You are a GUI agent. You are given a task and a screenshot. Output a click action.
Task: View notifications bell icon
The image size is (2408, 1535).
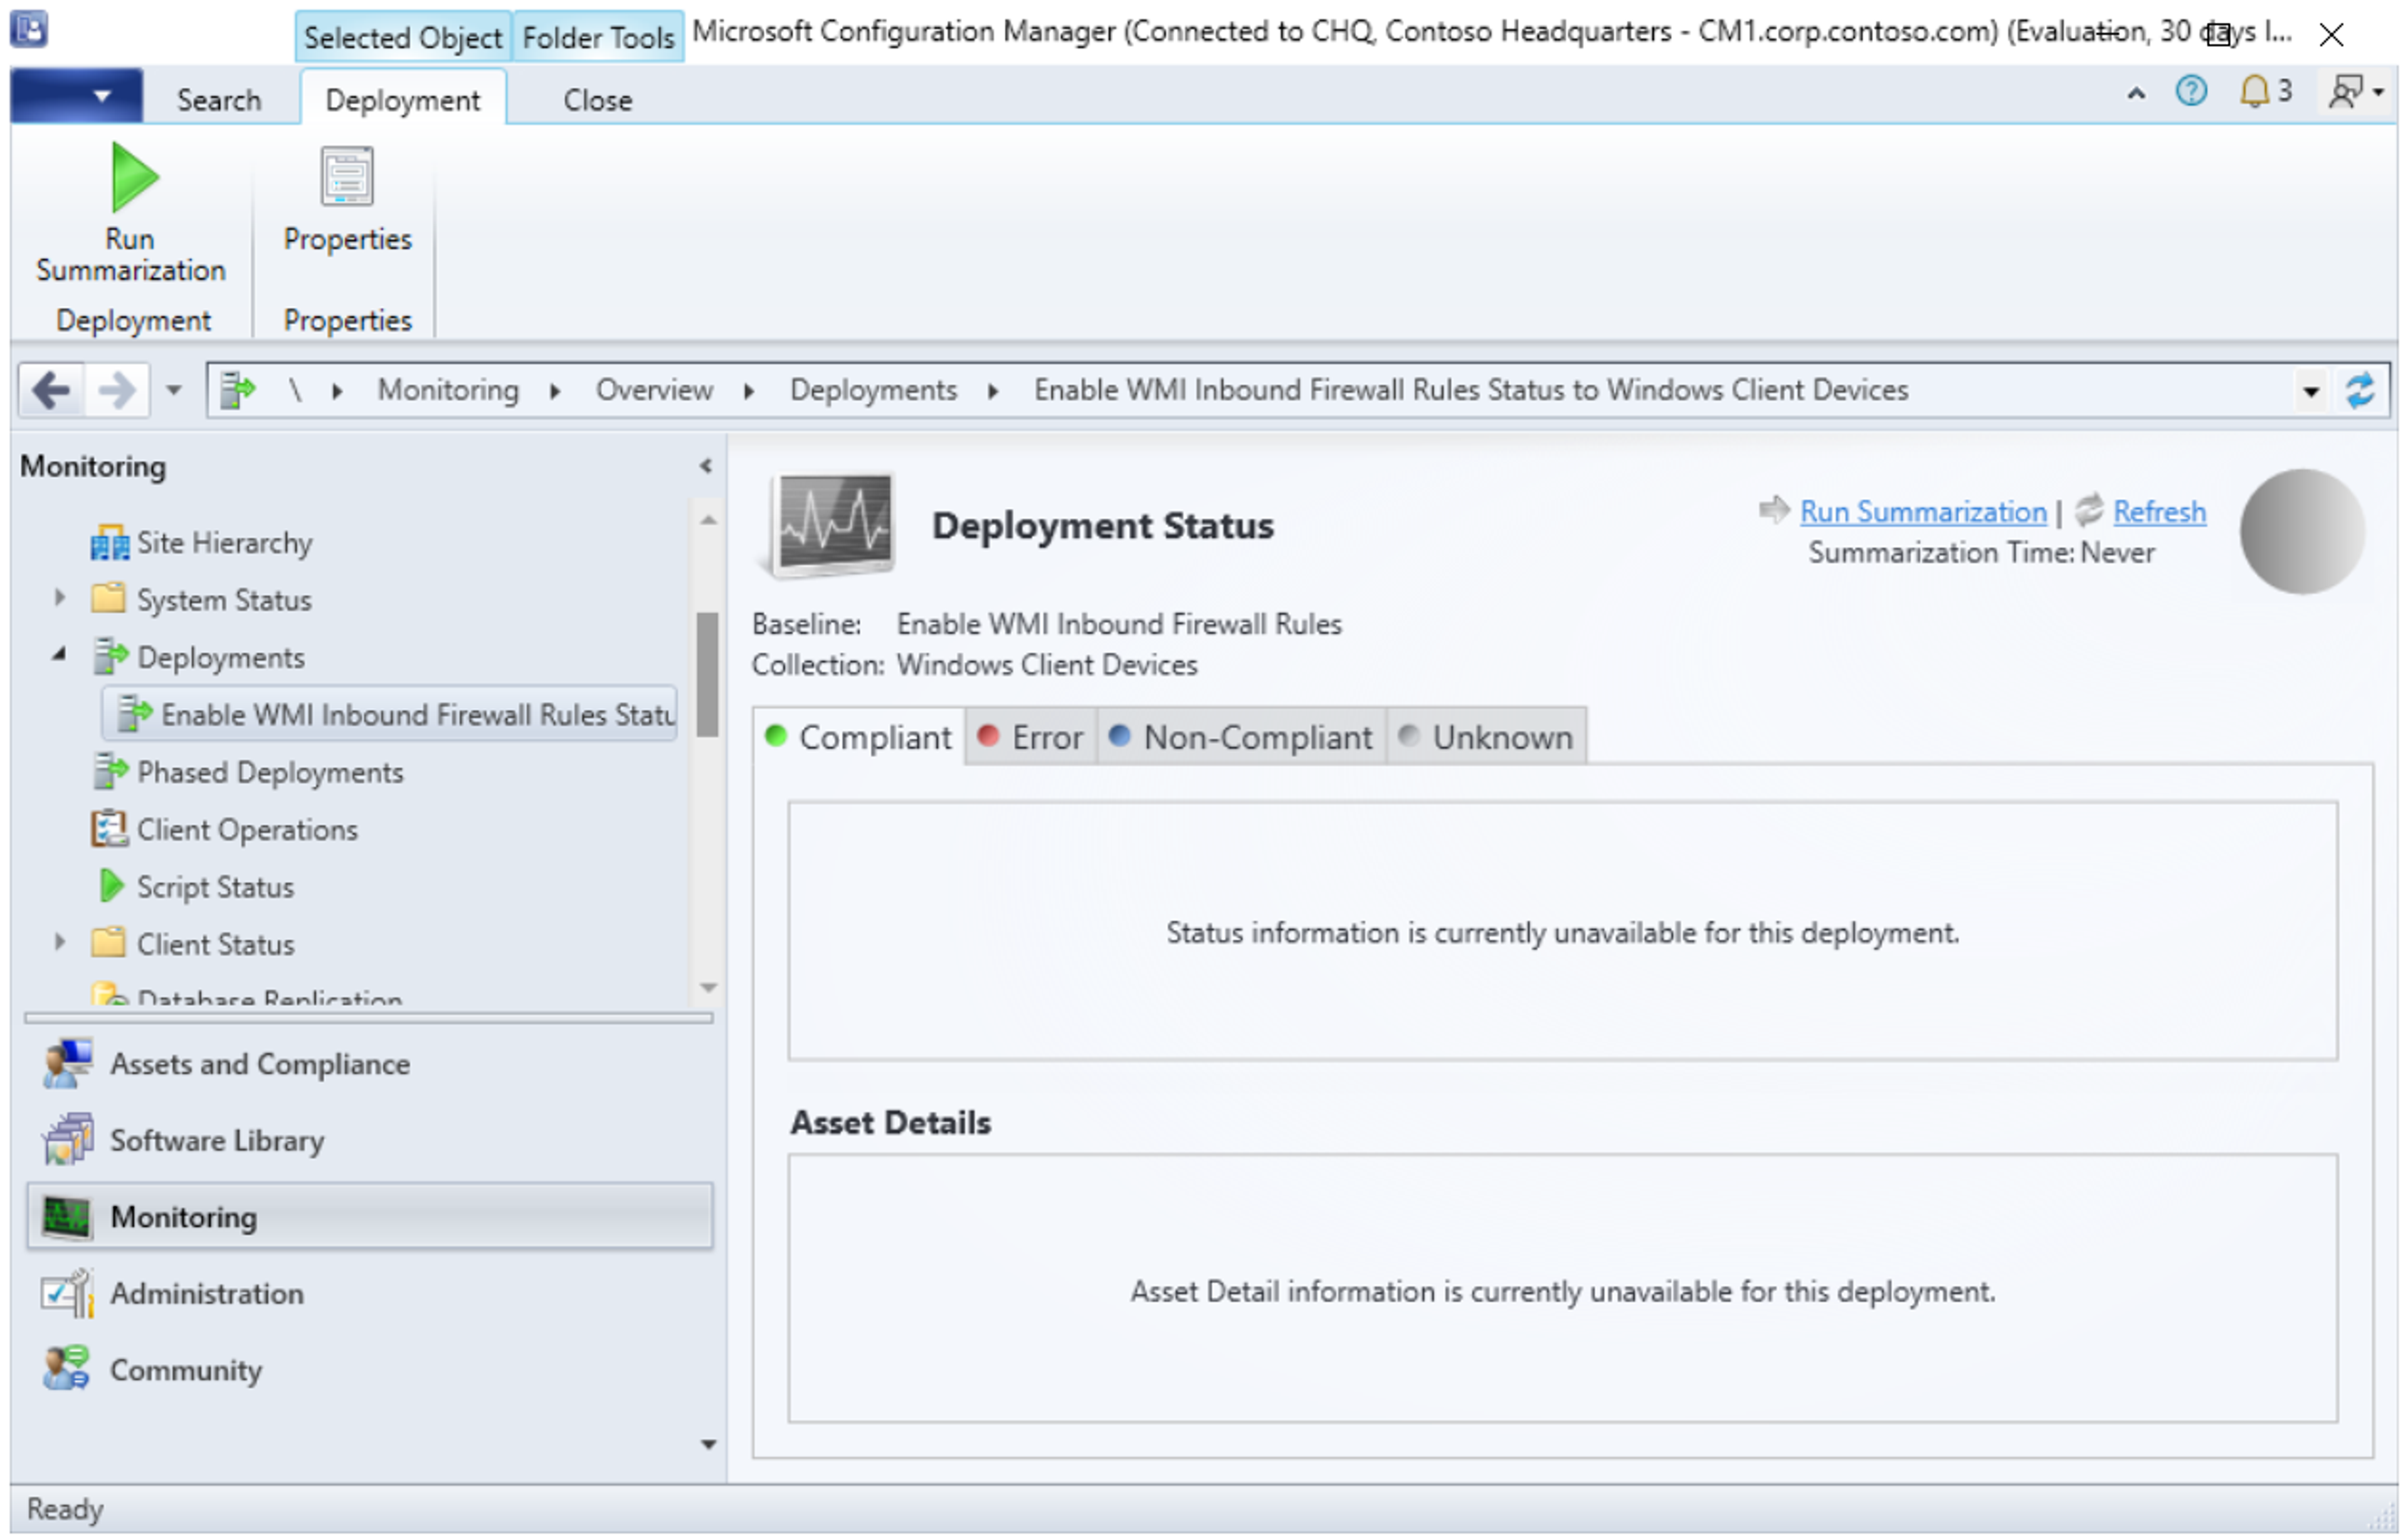click(x=2255, y=92)
